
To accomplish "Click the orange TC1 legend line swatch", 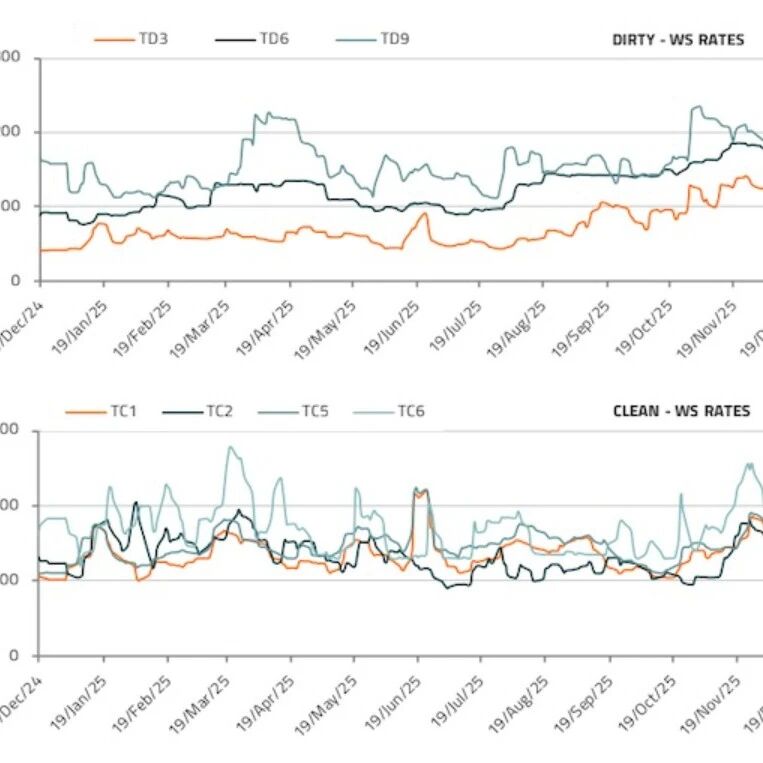I will [85, 412].
